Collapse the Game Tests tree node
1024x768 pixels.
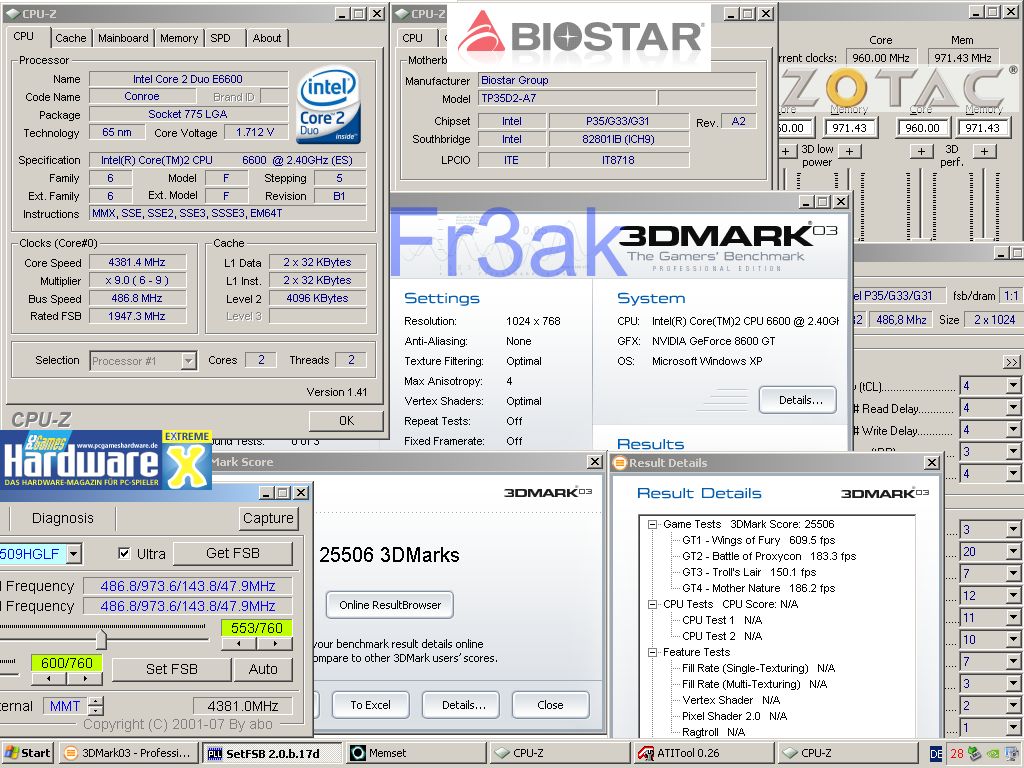[x=651, y=524]
